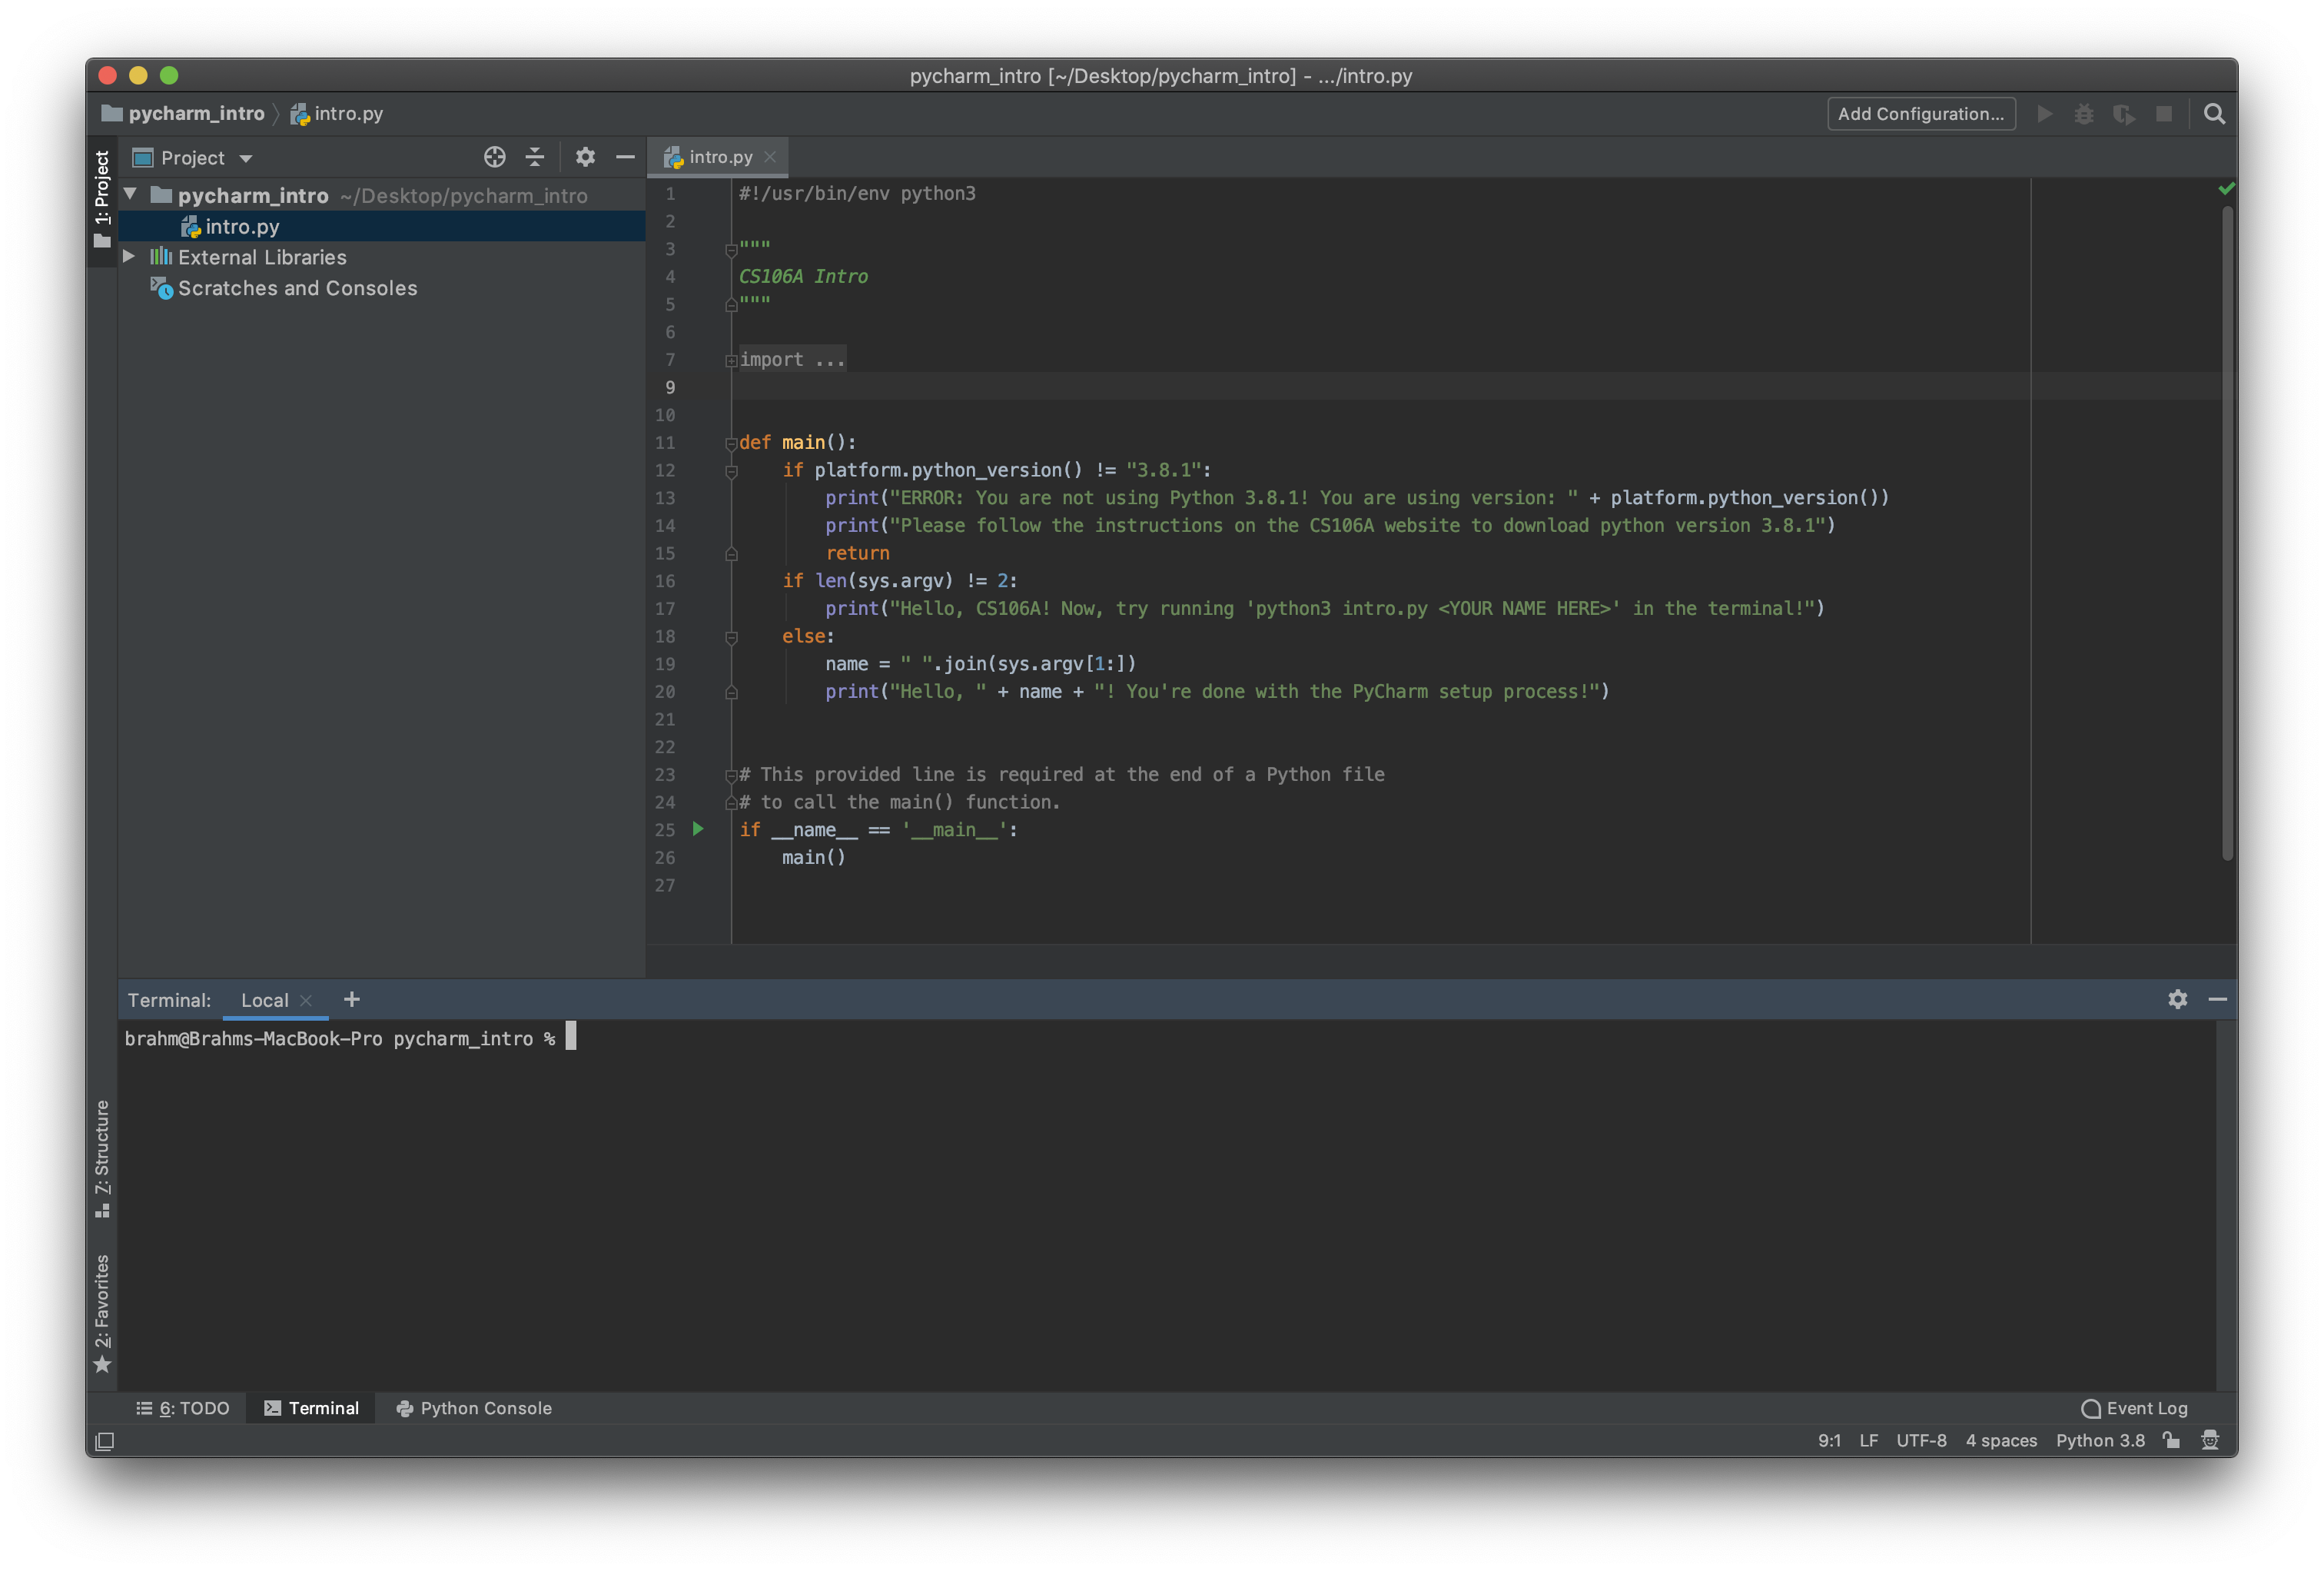Click the Settings gear icon in toolbar
The height and width of the screenshot is (1571, 2324).
(x=586, y=158)
